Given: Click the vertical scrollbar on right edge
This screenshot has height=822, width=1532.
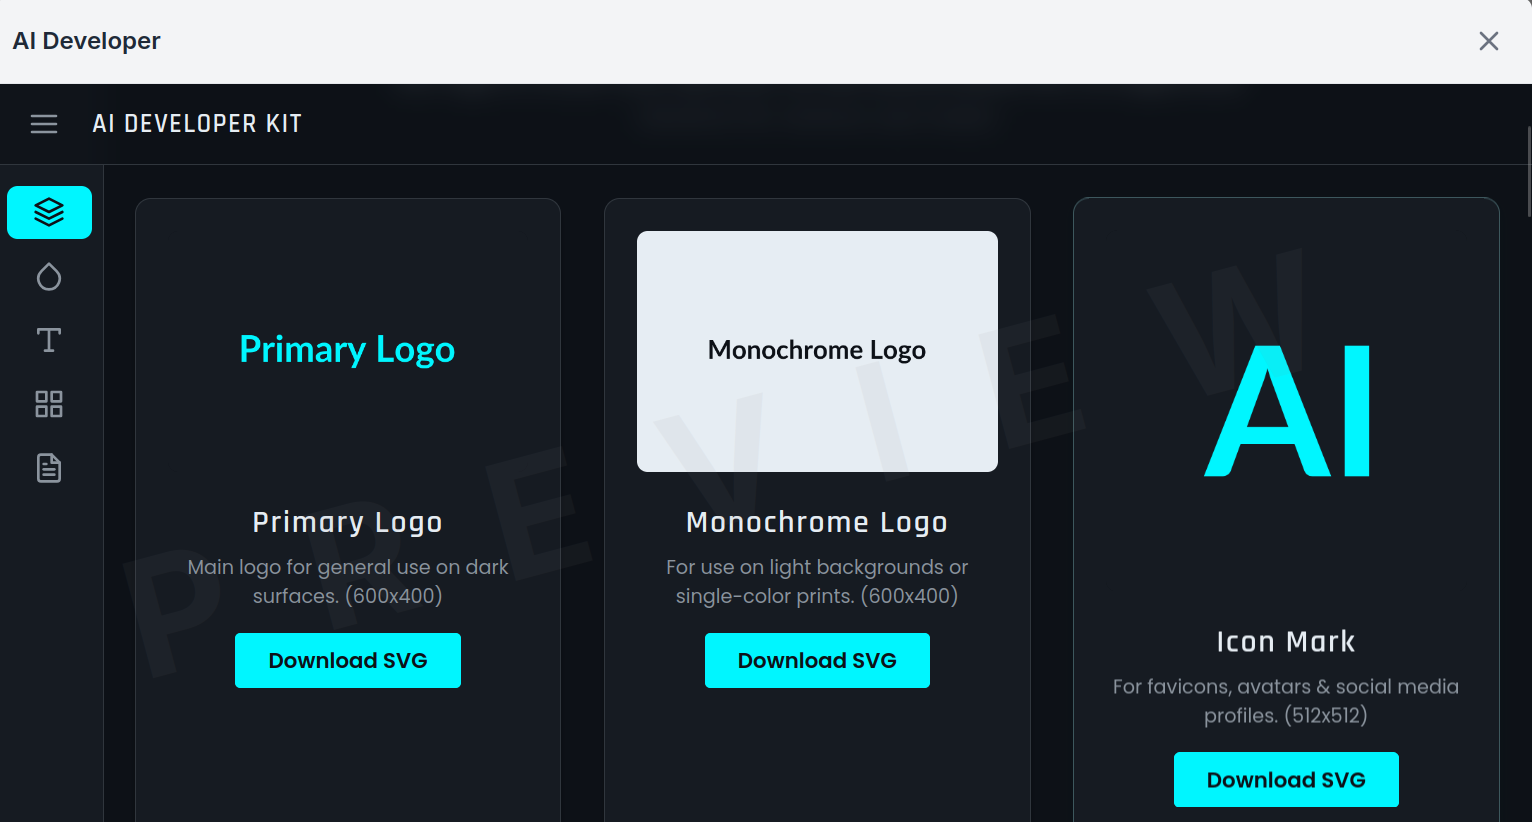Looking at the screenshot, I should [x=1527, y=172].
